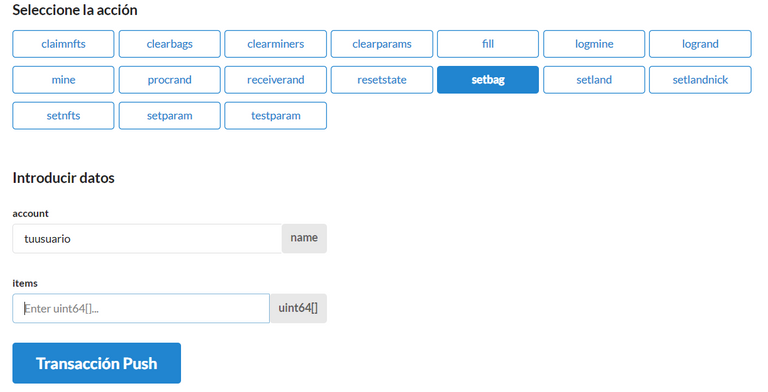768x392 pixels.
Task: Select the procrand action
Action: [x=169, y=80]
